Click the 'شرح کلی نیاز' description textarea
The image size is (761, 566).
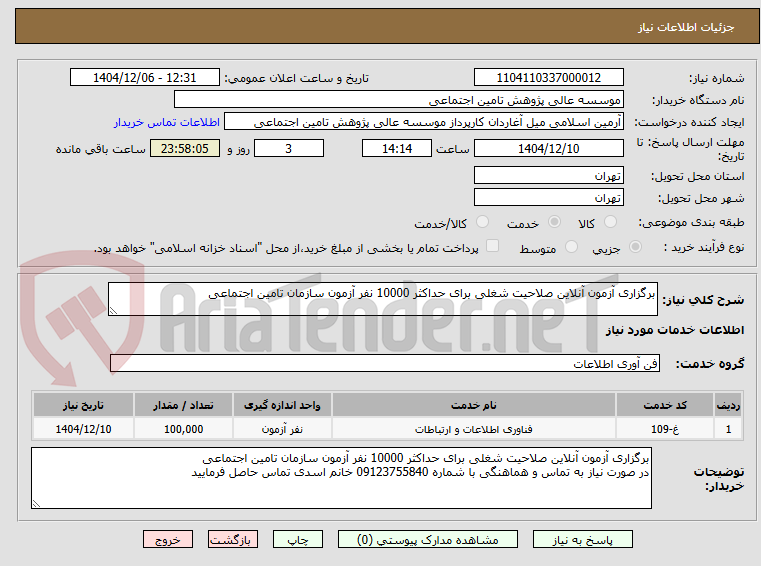point(382,299)
